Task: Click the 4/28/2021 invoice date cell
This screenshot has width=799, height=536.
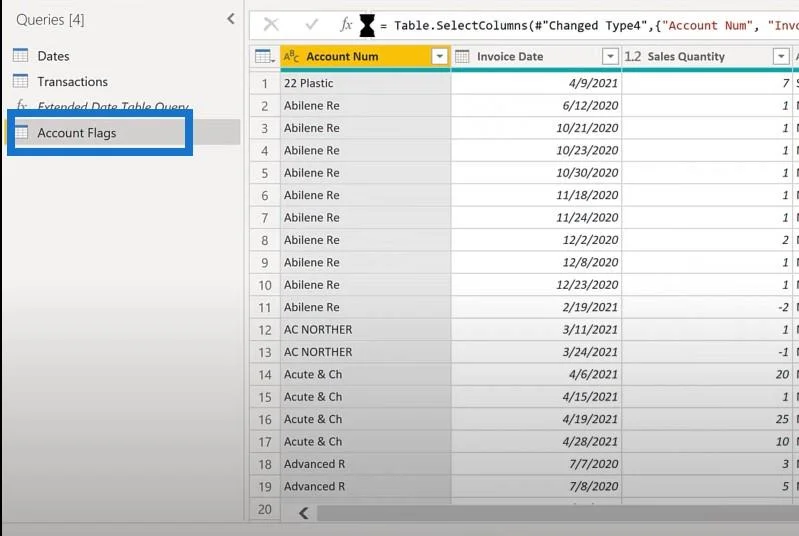Action: pos(536,442)
